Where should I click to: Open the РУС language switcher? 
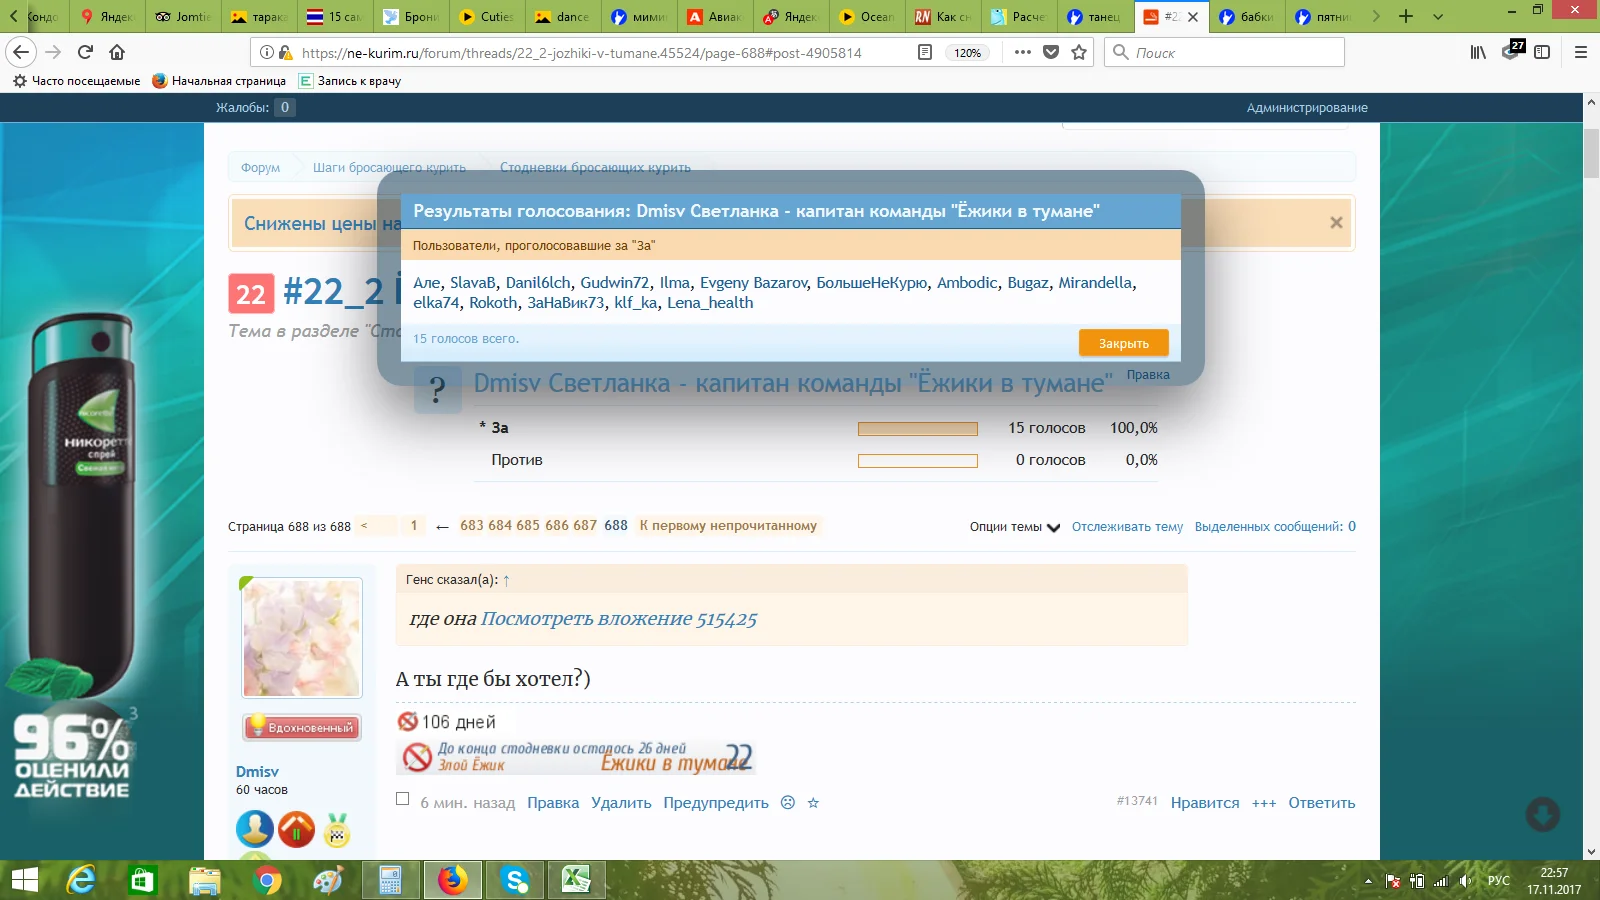(1498, 881)
